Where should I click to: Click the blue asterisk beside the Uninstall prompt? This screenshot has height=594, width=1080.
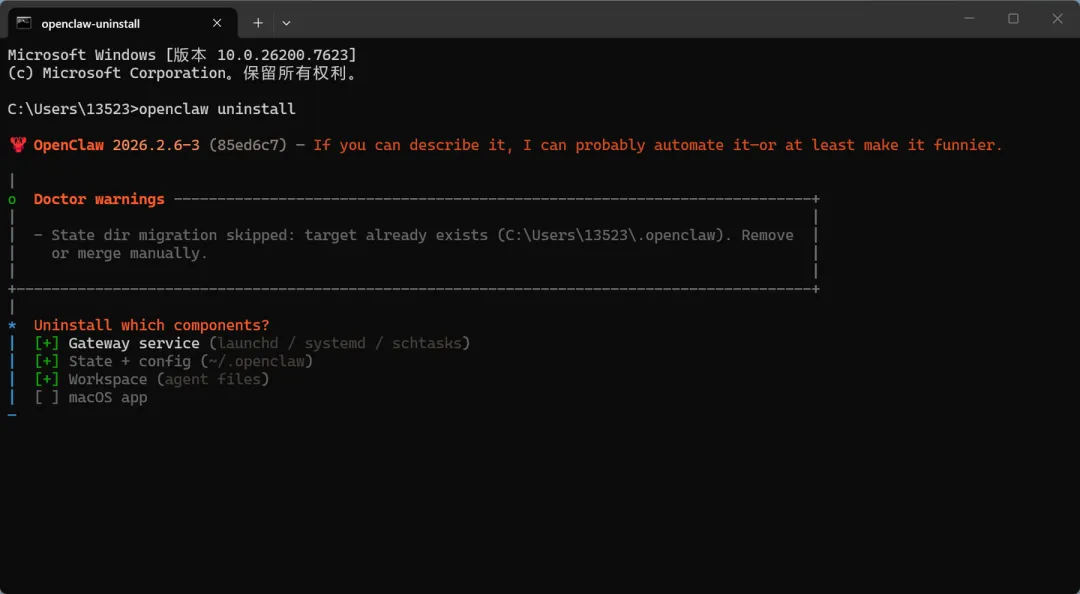pos(12,326)
